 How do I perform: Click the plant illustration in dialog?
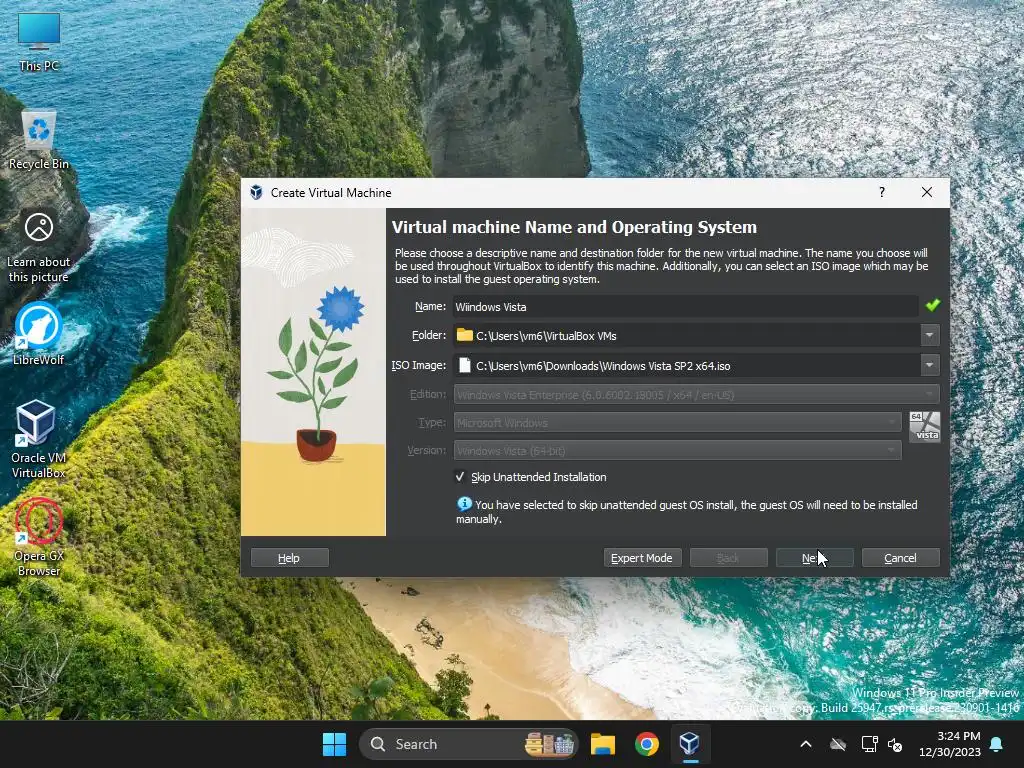(x=313, y=372)
